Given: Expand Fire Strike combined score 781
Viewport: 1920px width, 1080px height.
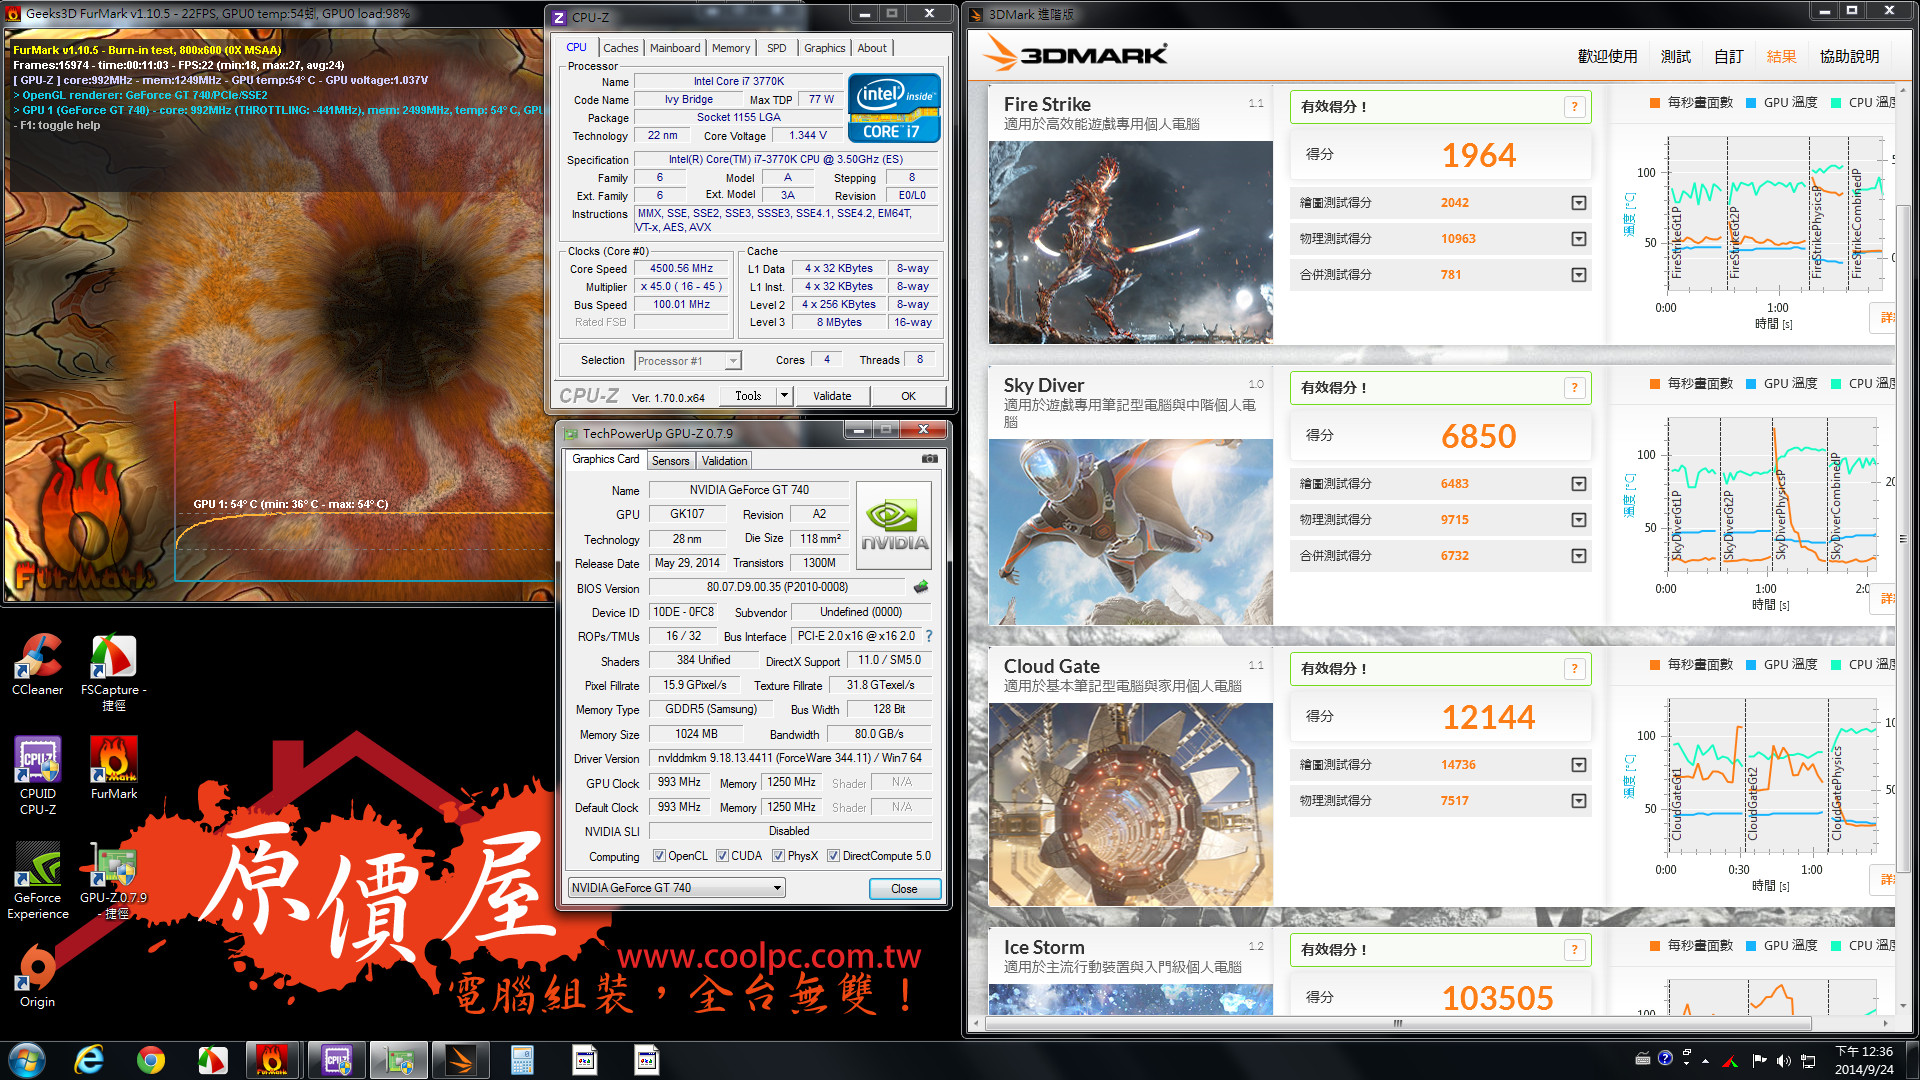Looking at the screenshot, I should [1579, 275].
